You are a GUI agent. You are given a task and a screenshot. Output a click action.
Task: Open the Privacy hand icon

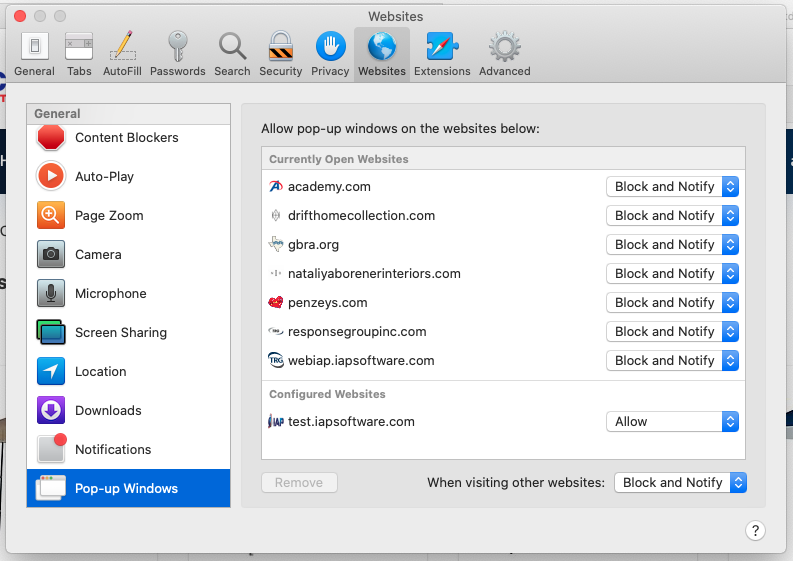(x=330, y=47)
